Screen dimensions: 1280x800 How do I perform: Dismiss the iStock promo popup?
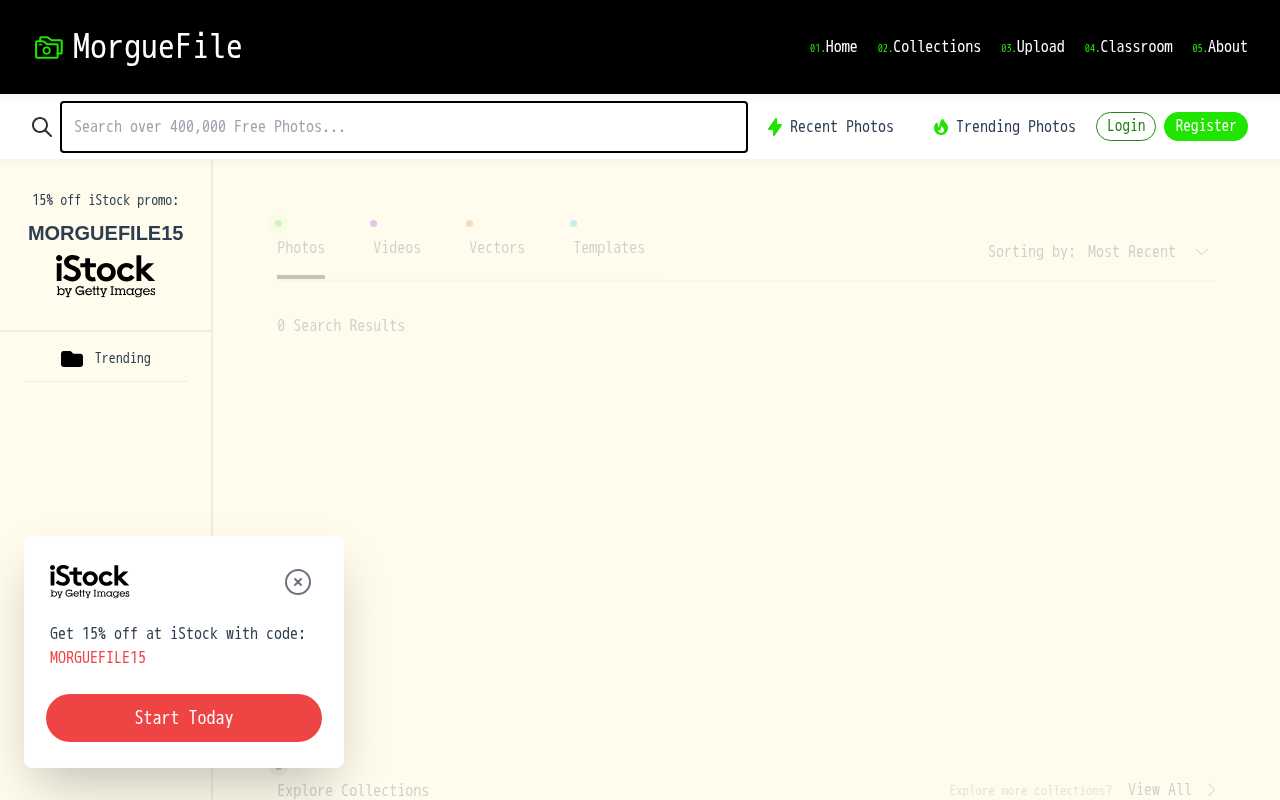point(298,582)
